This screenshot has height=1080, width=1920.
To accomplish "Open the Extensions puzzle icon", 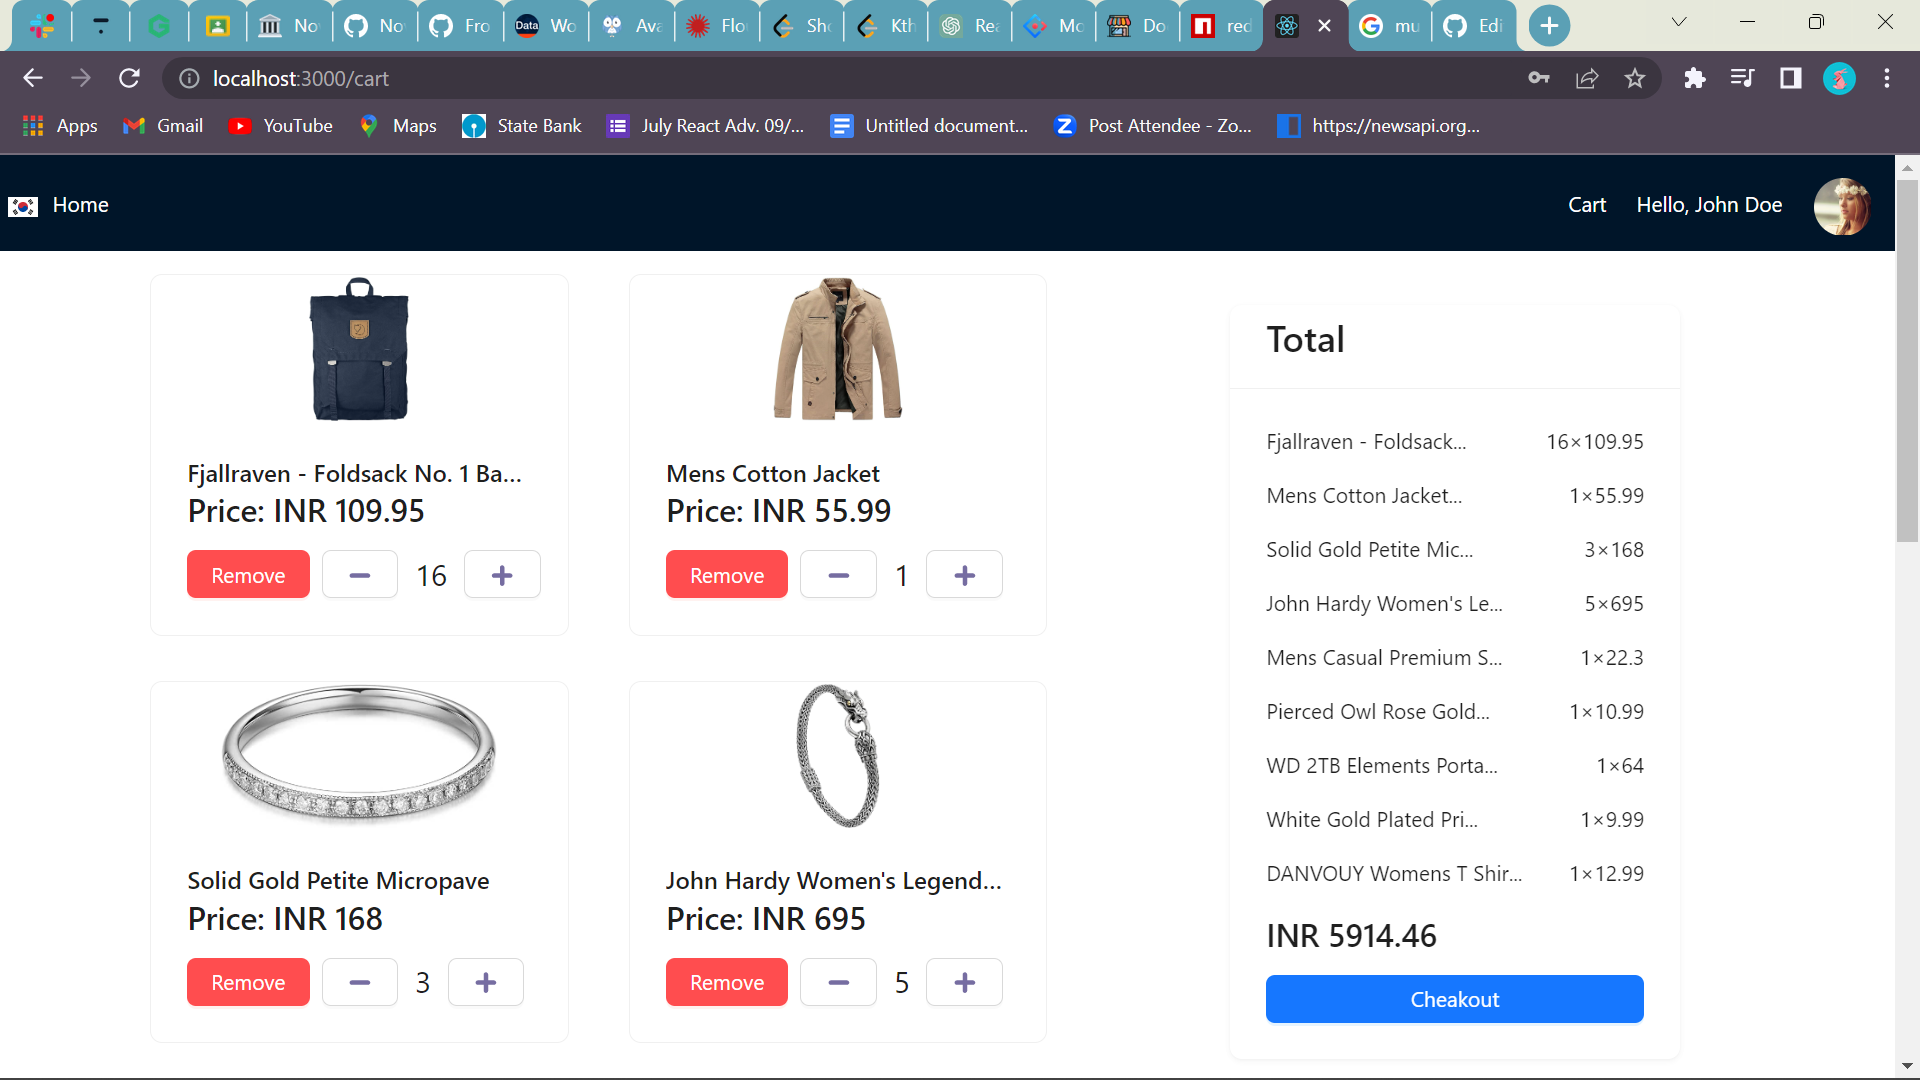I will (1695, 78).
